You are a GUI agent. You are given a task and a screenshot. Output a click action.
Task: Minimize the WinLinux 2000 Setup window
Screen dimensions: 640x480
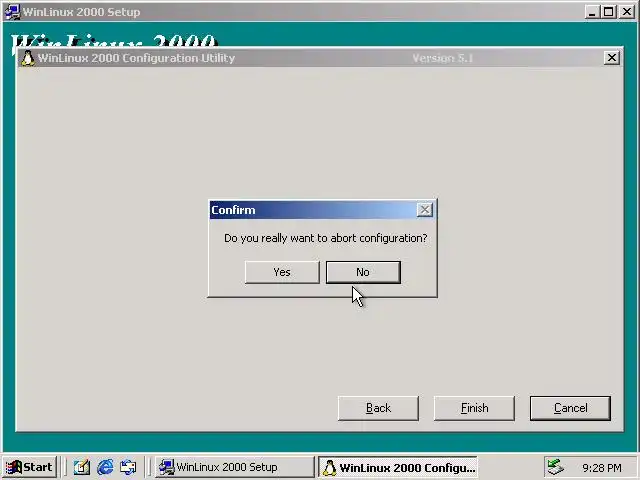(591, 11)
